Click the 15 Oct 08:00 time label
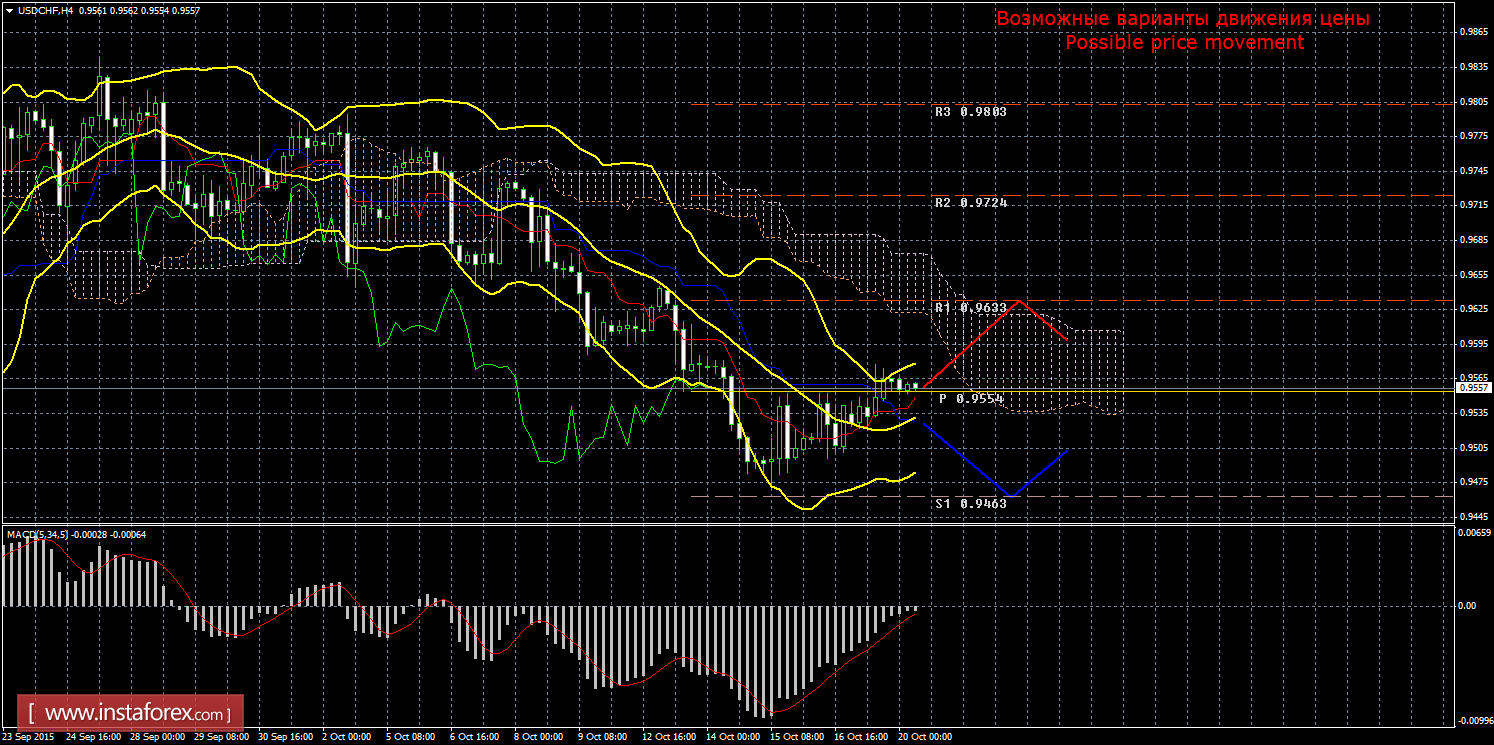Screen dimensions: 1494x745 795,737
